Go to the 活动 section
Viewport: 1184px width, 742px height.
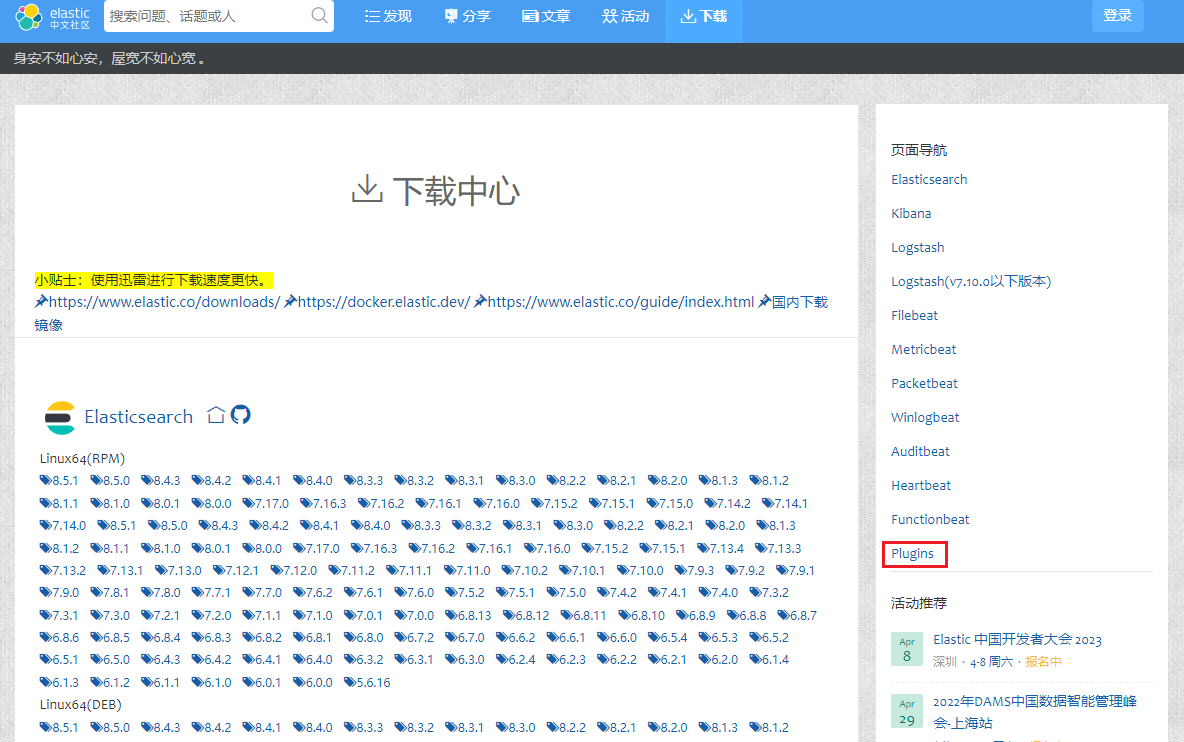point(625,17)
